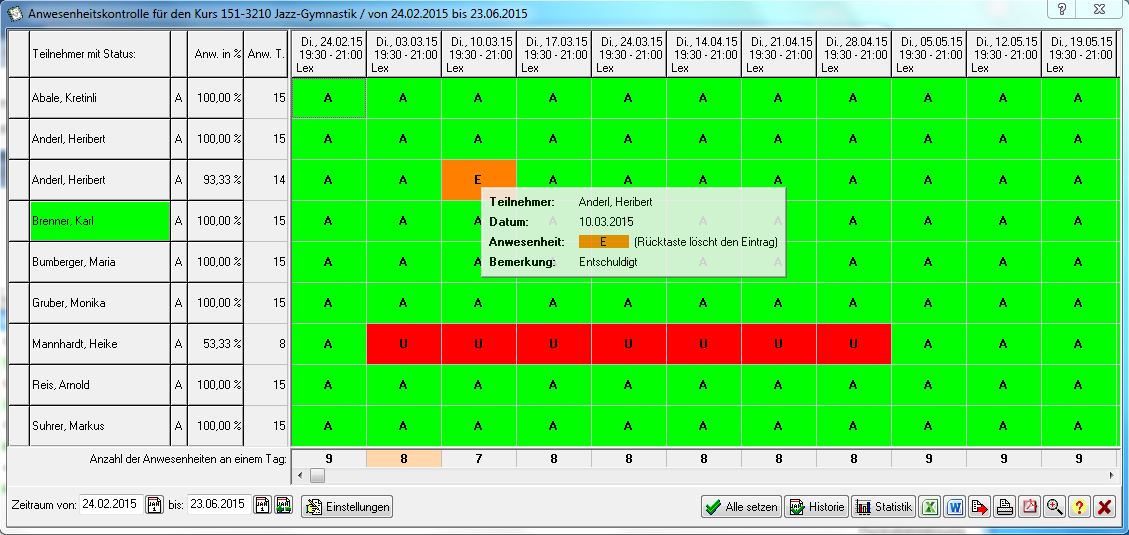This screenshot has width=1129, height=535.
Task: Click right arrow of horizontal scrollbar
Action: [x=1112, y=475]
